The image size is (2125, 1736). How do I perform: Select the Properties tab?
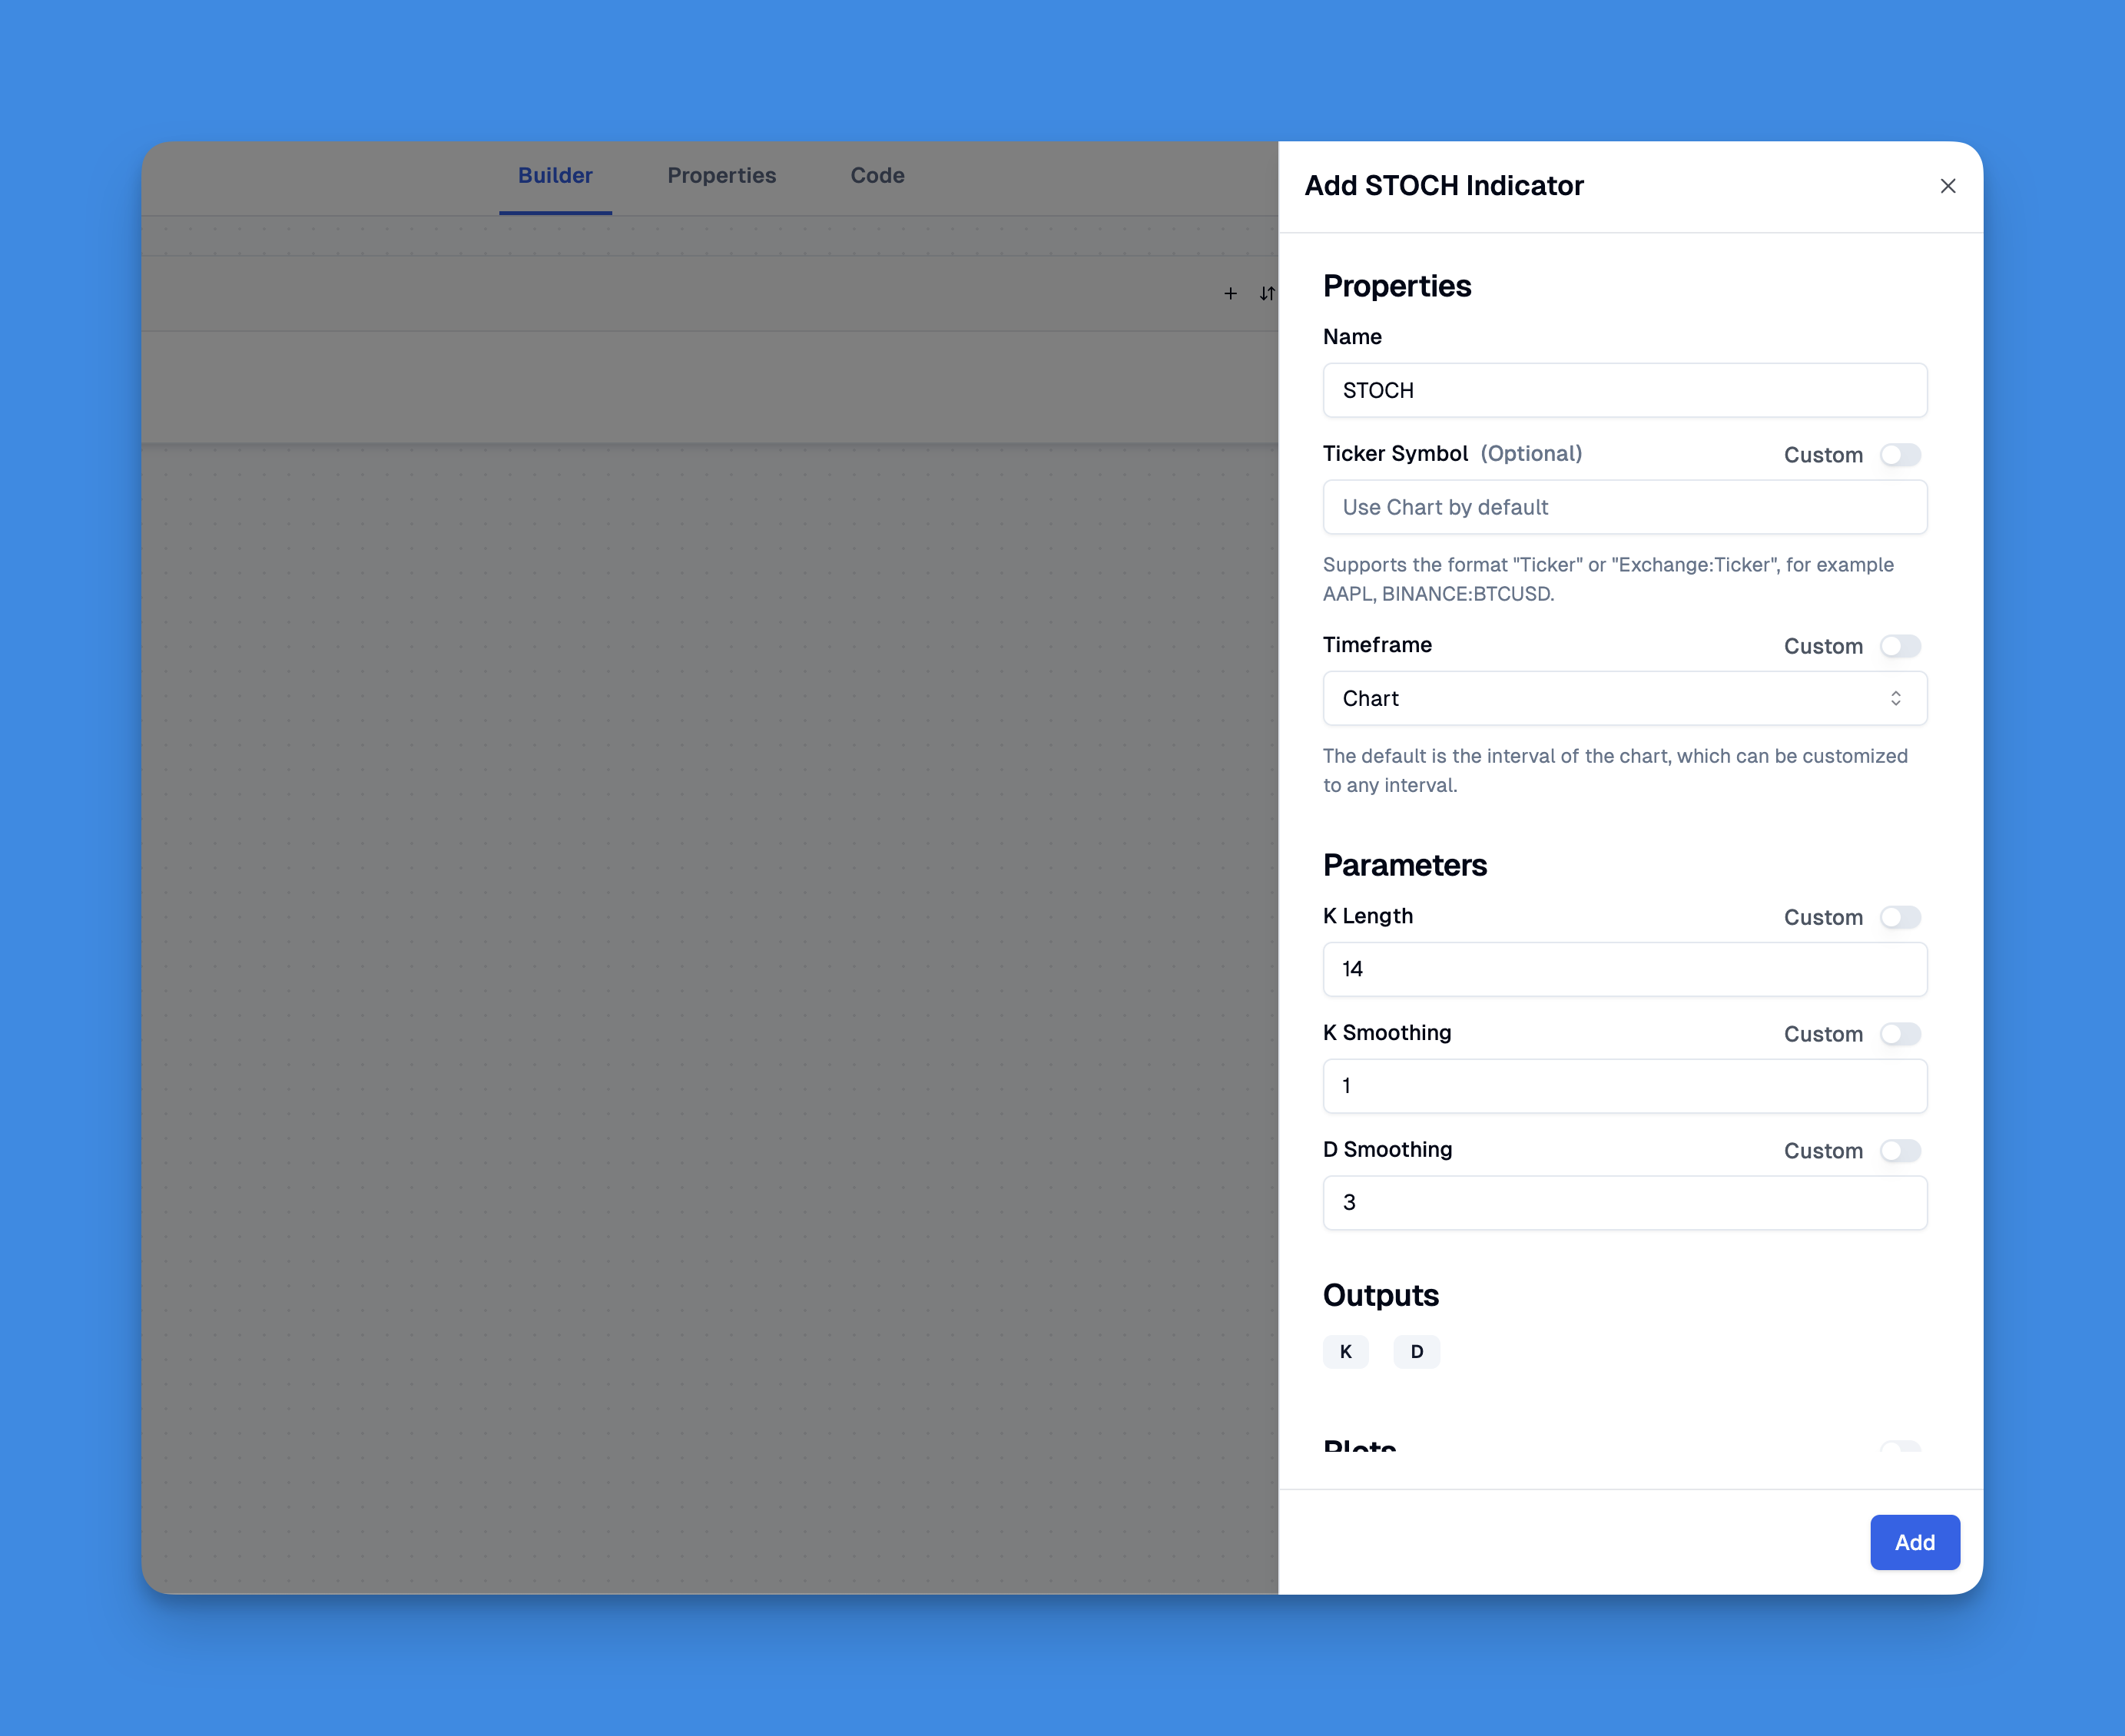(x=720, y=174)
